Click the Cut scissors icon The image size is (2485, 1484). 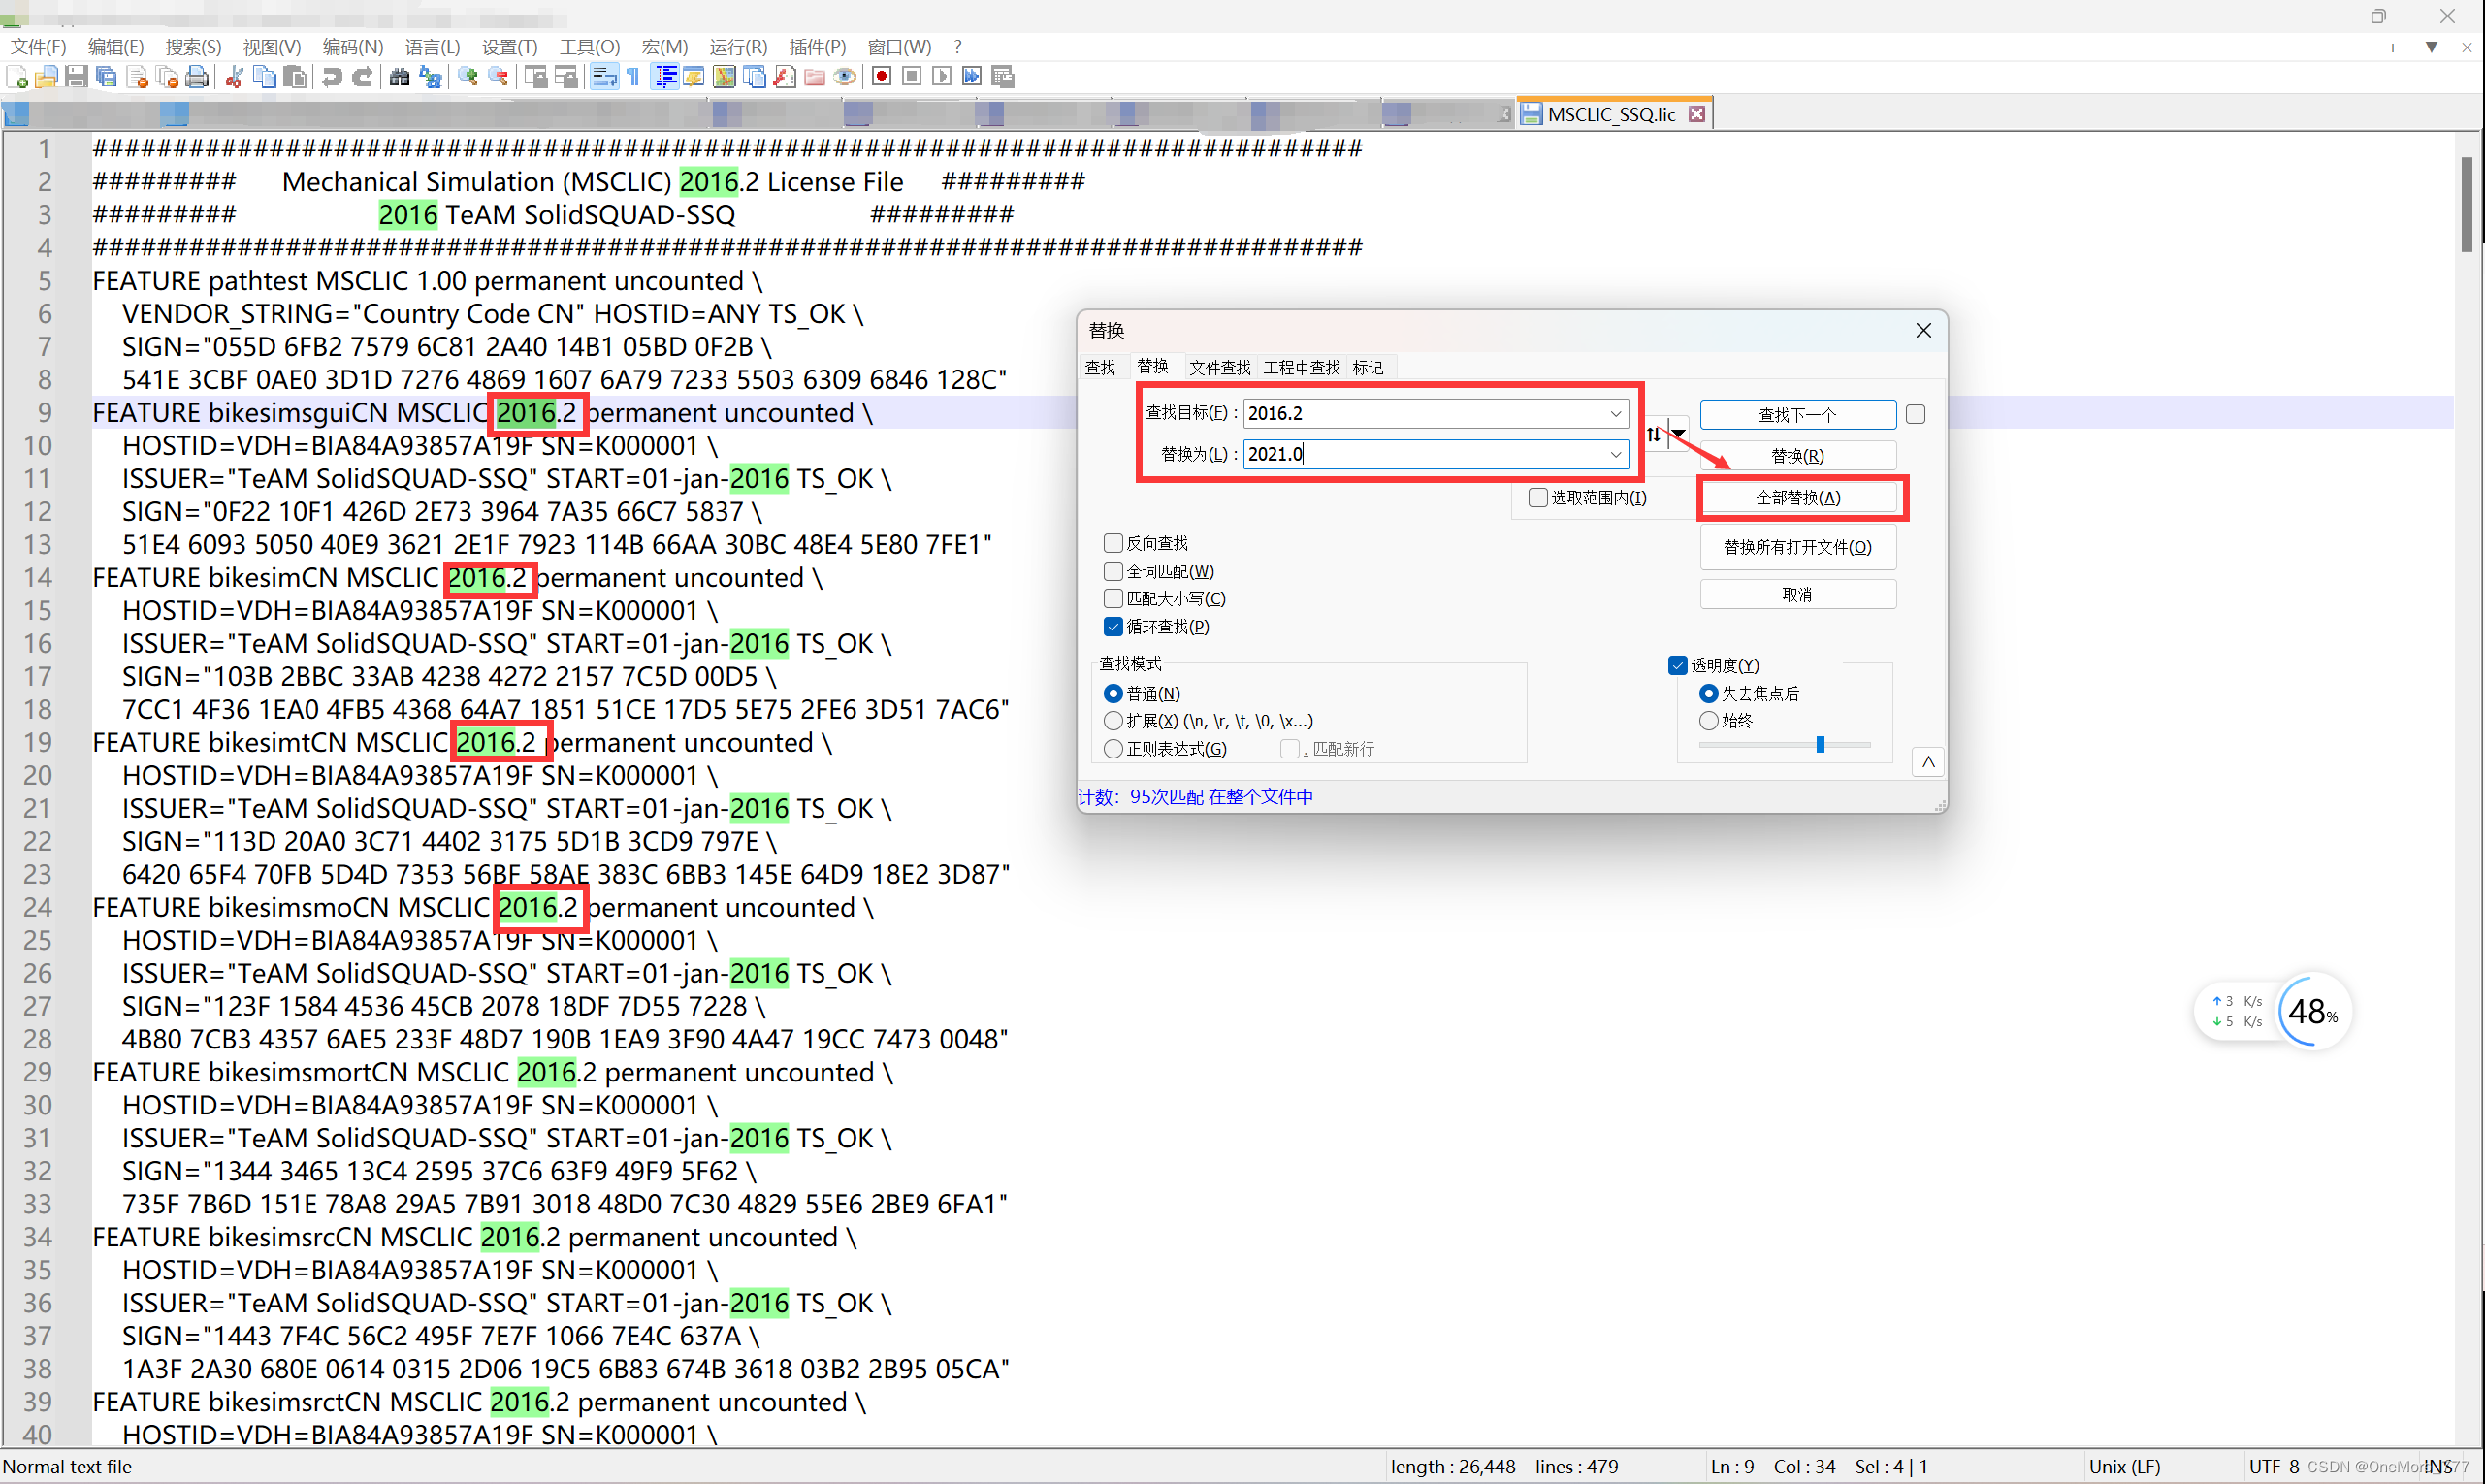[x=235, y=77]
